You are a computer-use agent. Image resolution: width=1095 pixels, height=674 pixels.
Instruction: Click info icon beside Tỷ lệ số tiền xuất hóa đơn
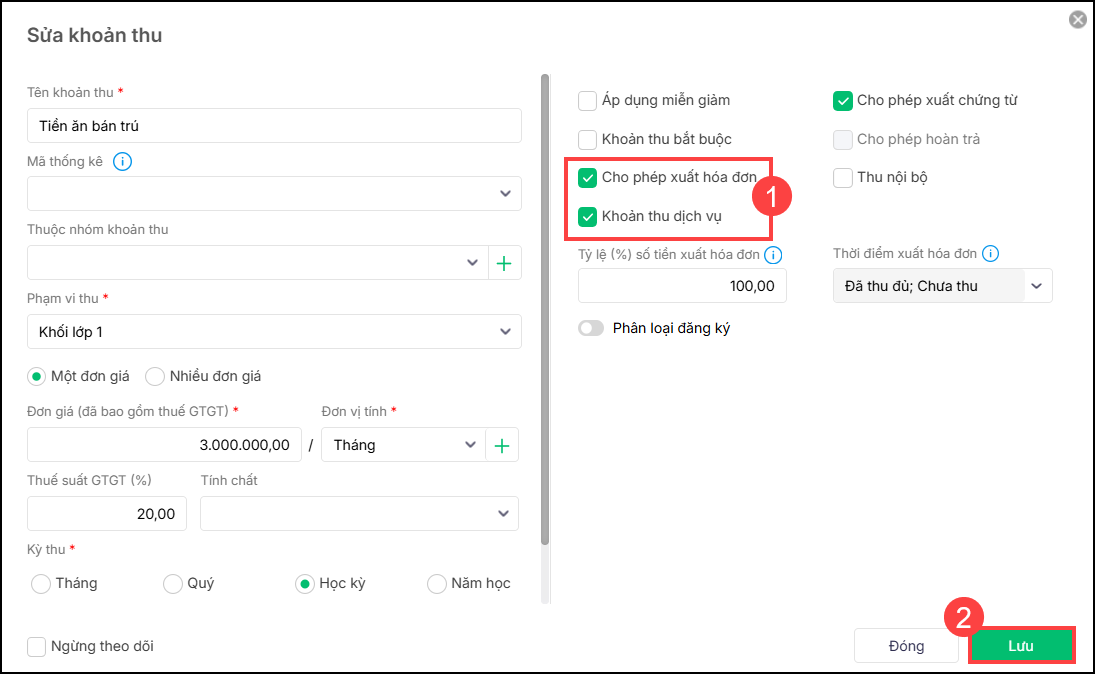773,255
